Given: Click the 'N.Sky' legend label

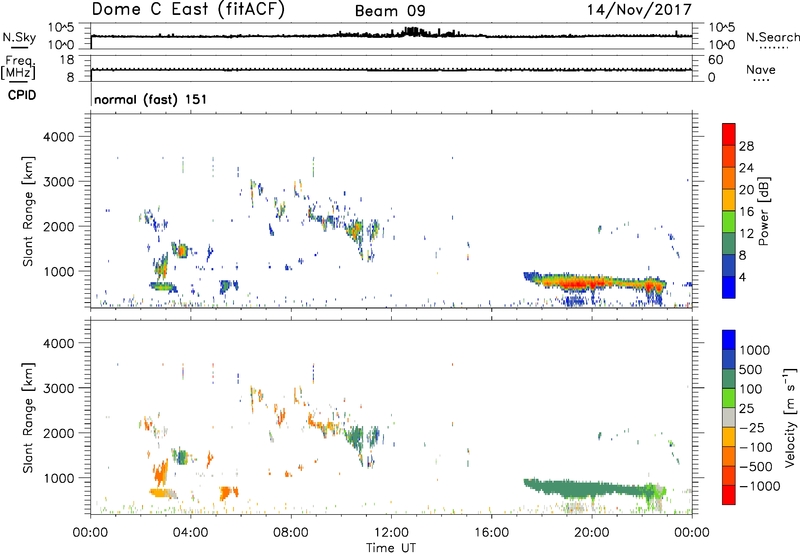Looking at the screenshot, I should pyautogui.click(x=19, y=37).
